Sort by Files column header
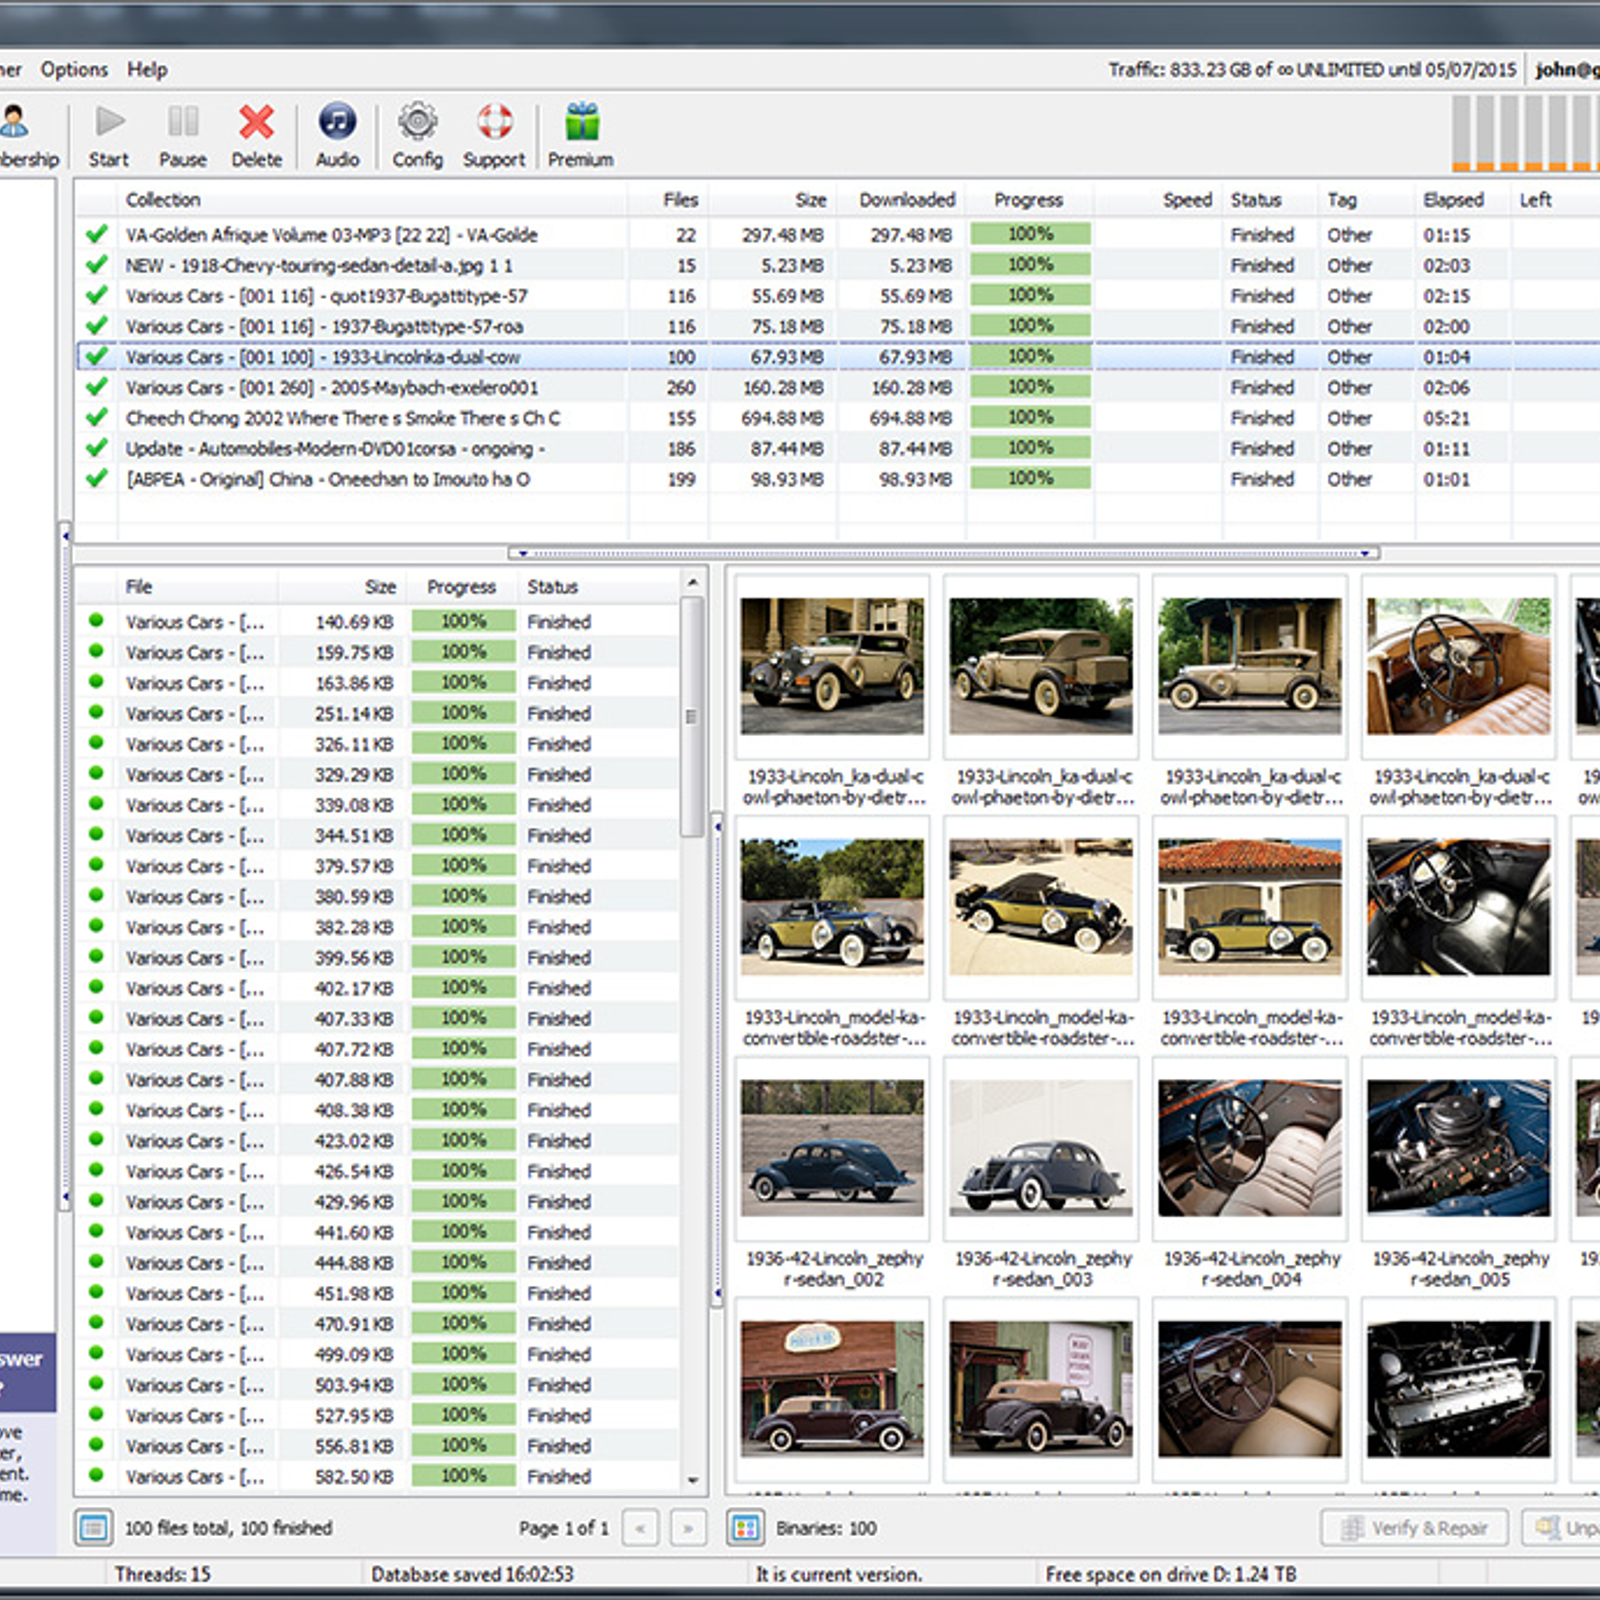Image resolution: width=1600 pixels, height=1600 pixels. 668,199
